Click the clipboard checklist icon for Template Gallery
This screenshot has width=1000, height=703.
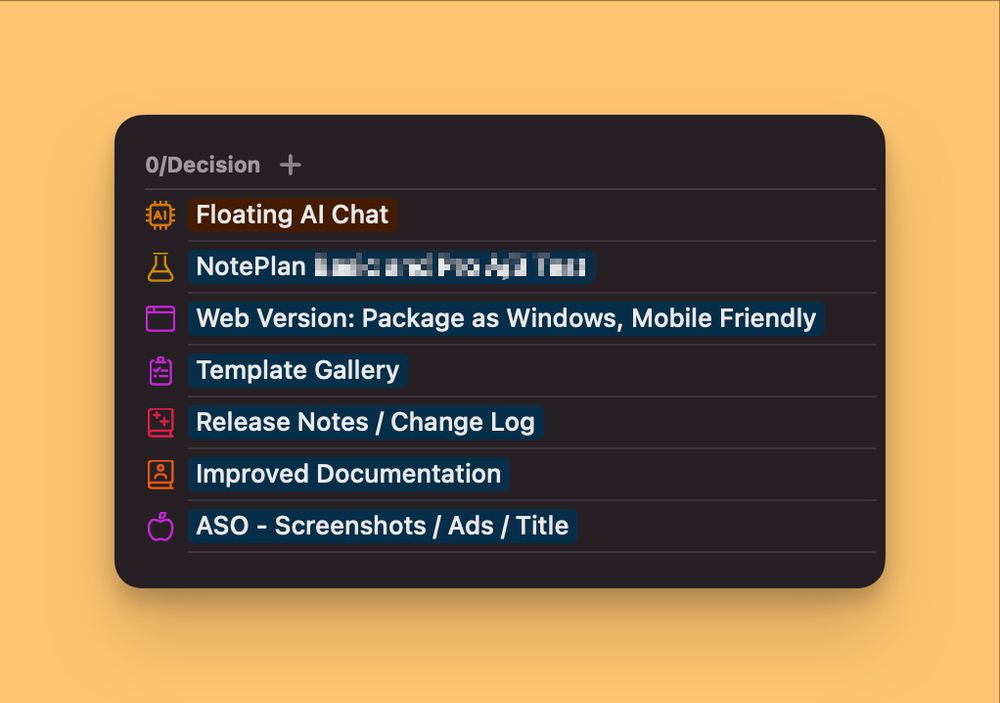point(160,371)
